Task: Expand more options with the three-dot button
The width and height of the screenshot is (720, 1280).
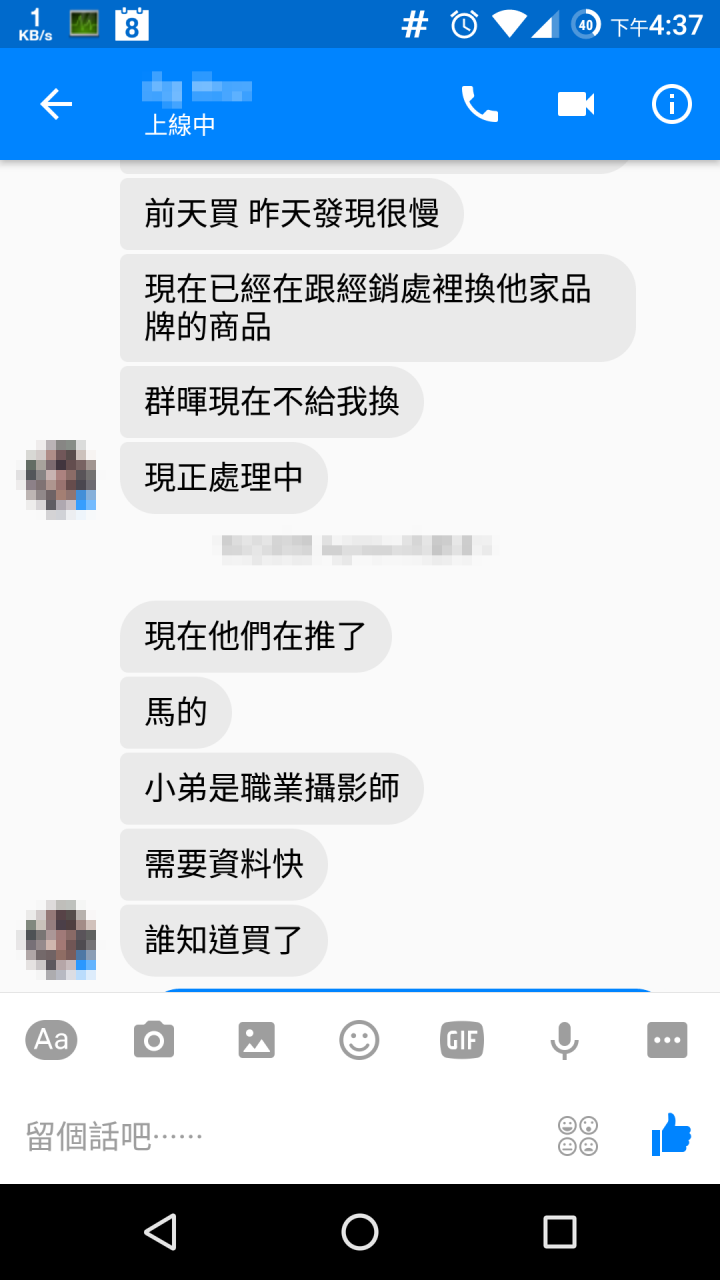Action: [667, 1041]
